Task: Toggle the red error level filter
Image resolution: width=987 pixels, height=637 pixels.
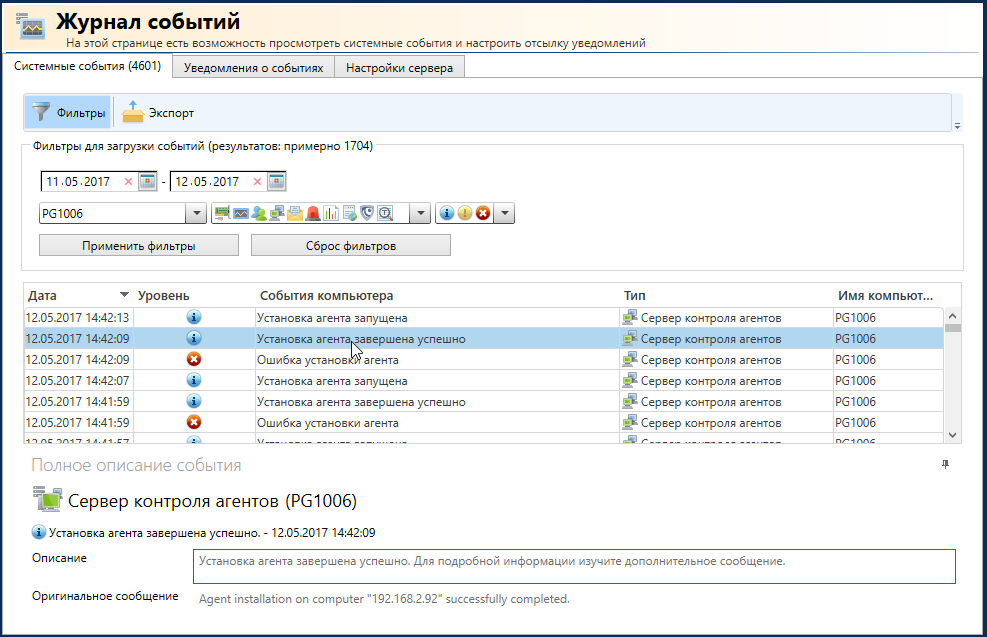Action: [x=483, y=213]
